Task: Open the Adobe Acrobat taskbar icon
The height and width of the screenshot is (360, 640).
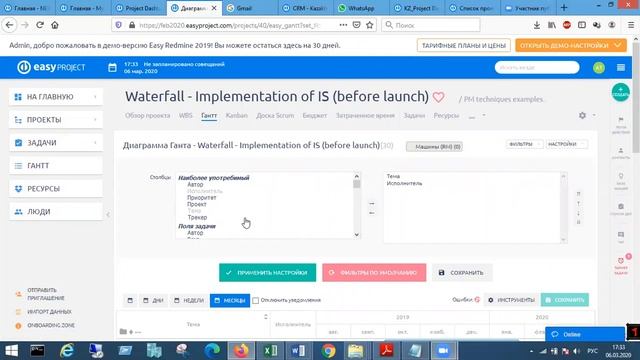Action: click(x=386, y=351)
